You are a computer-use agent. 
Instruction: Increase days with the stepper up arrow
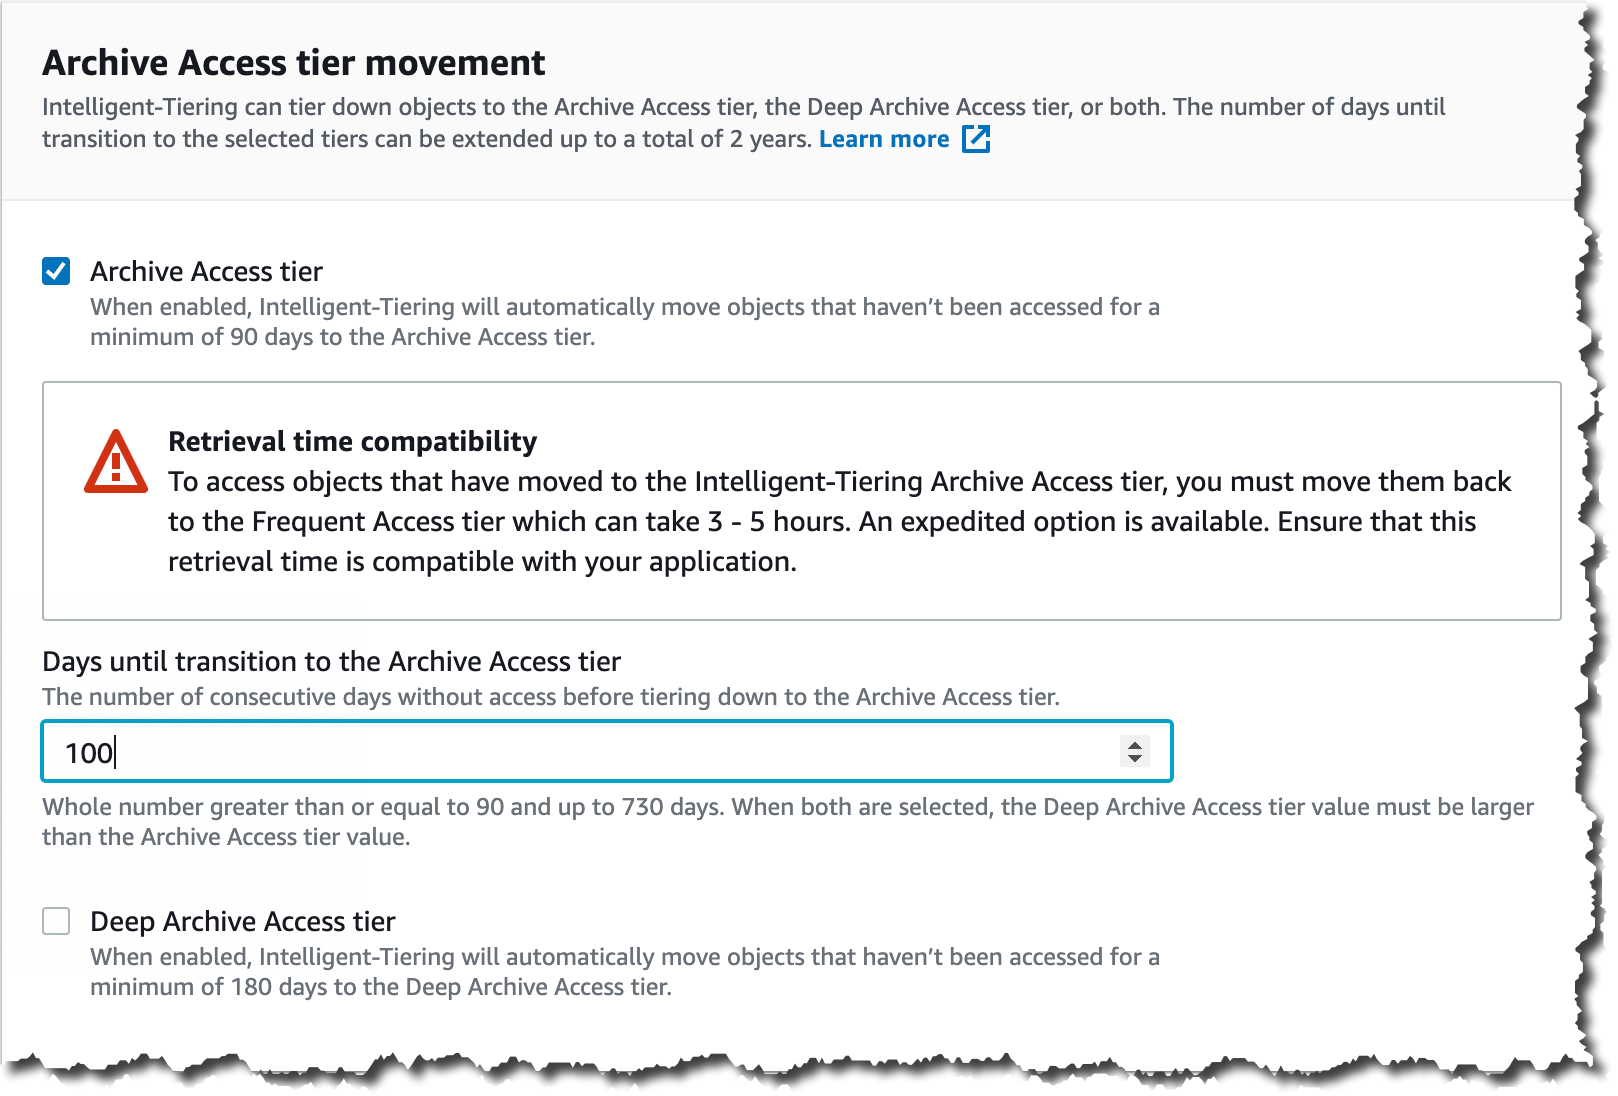(x=1135, y=744)
